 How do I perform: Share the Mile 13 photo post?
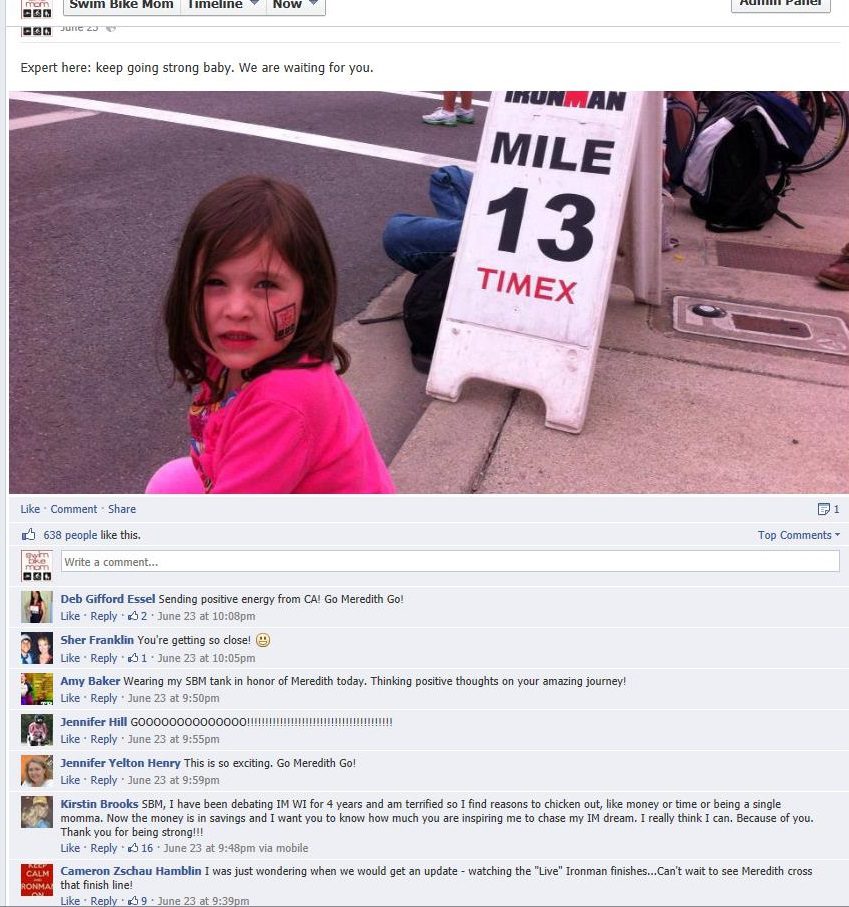point(122,509)
